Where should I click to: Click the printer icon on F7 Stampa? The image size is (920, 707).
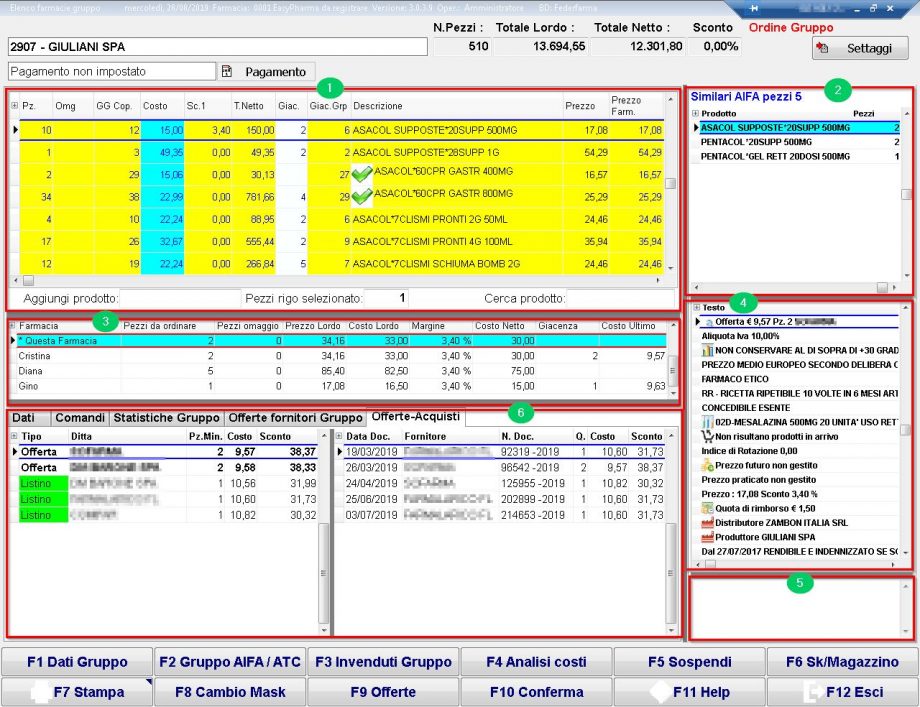tap(40, 692)
